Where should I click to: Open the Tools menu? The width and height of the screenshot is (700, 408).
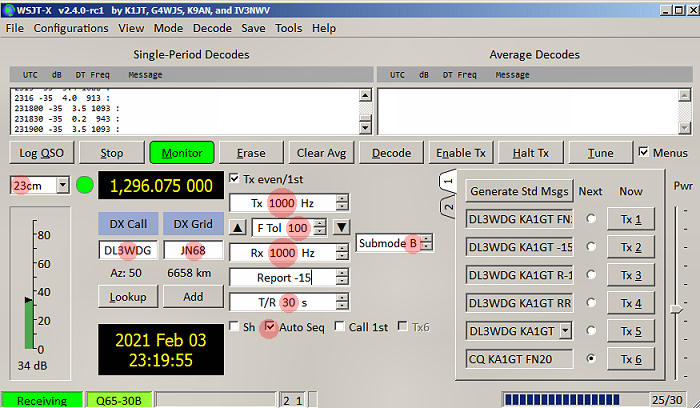tap(288, 28)
